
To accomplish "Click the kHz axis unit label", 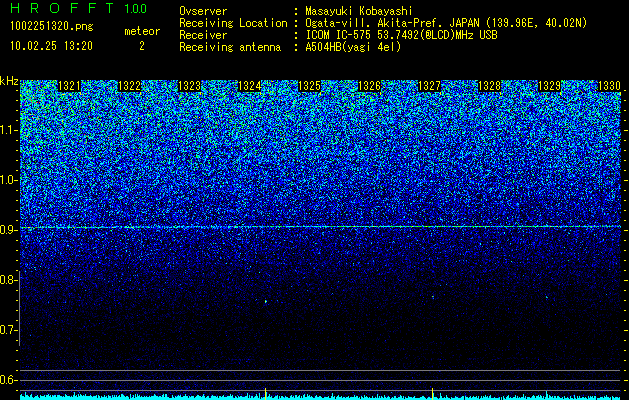I will [x=9, y=81].
